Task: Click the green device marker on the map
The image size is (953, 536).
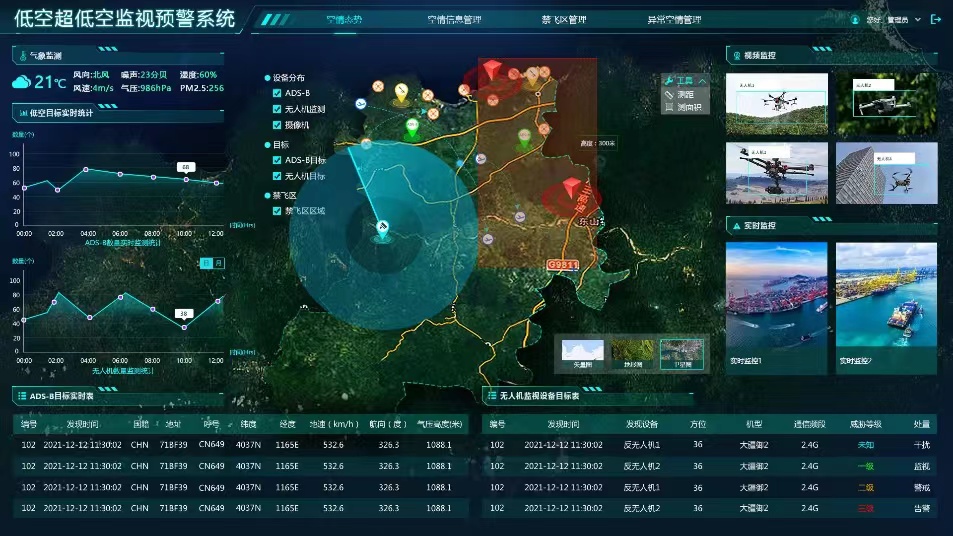Action: click(411, 126)
